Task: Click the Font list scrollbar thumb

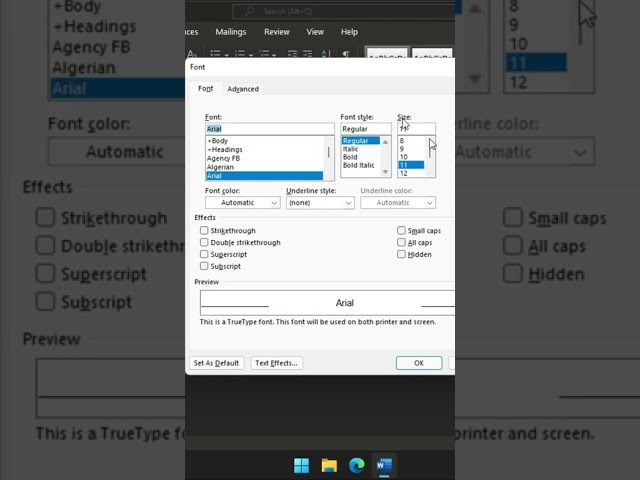Action: click(x=329, y=152)
